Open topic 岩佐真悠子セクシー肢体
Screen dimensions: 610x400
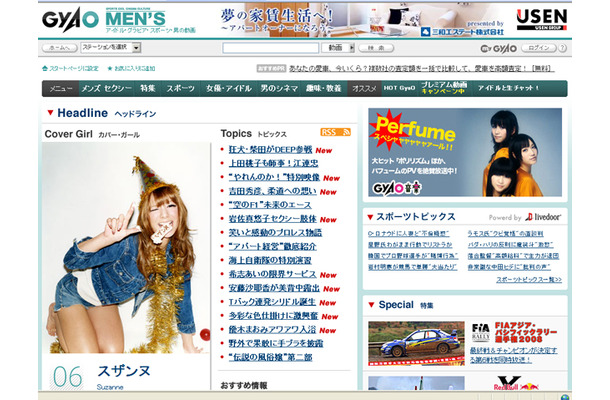coord(272,219)
